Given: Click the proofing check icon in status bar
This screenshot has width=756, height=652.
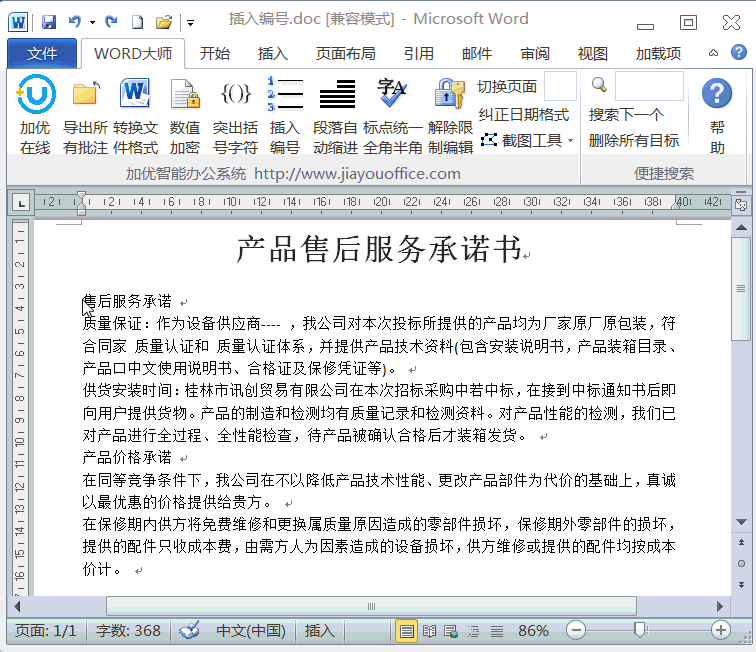Looking at the screenshot, I should (189, 630).
